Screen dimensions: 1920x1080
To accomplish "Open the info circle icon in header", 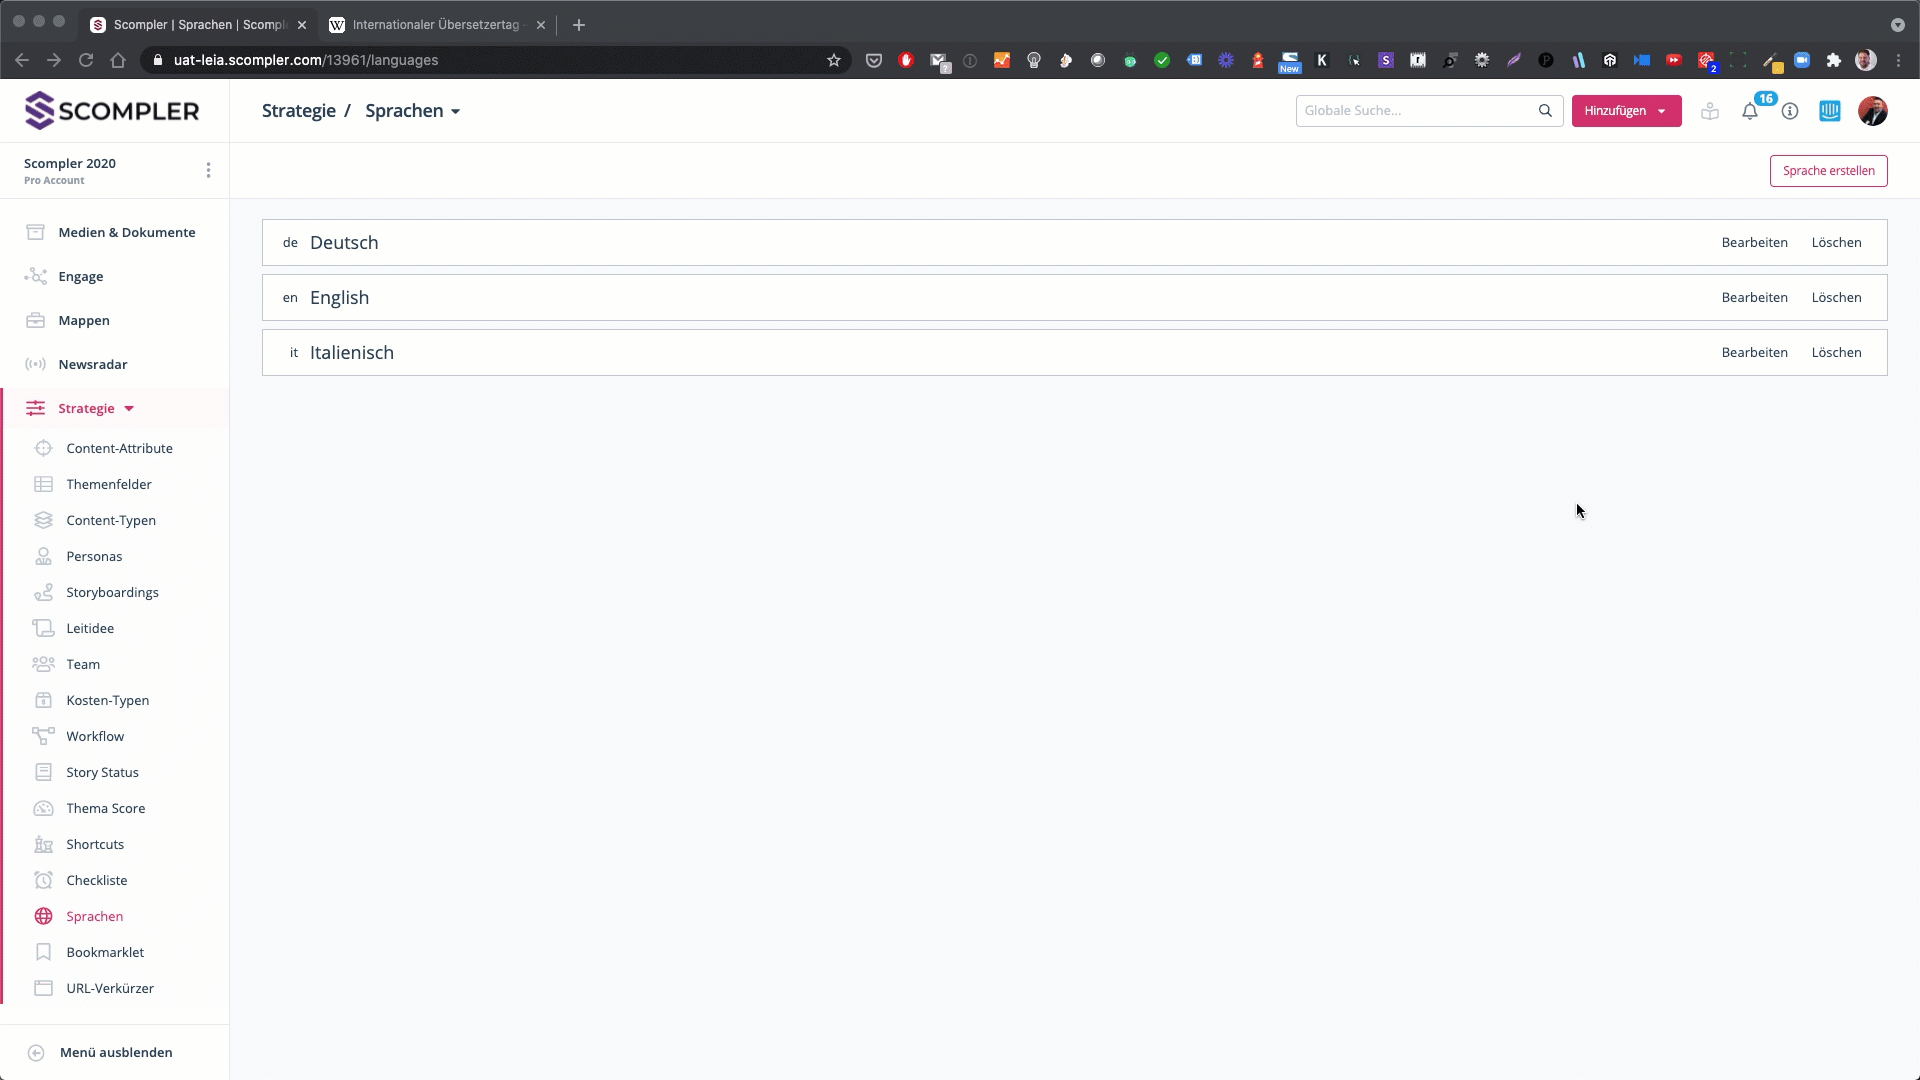I will [1790, 111].
